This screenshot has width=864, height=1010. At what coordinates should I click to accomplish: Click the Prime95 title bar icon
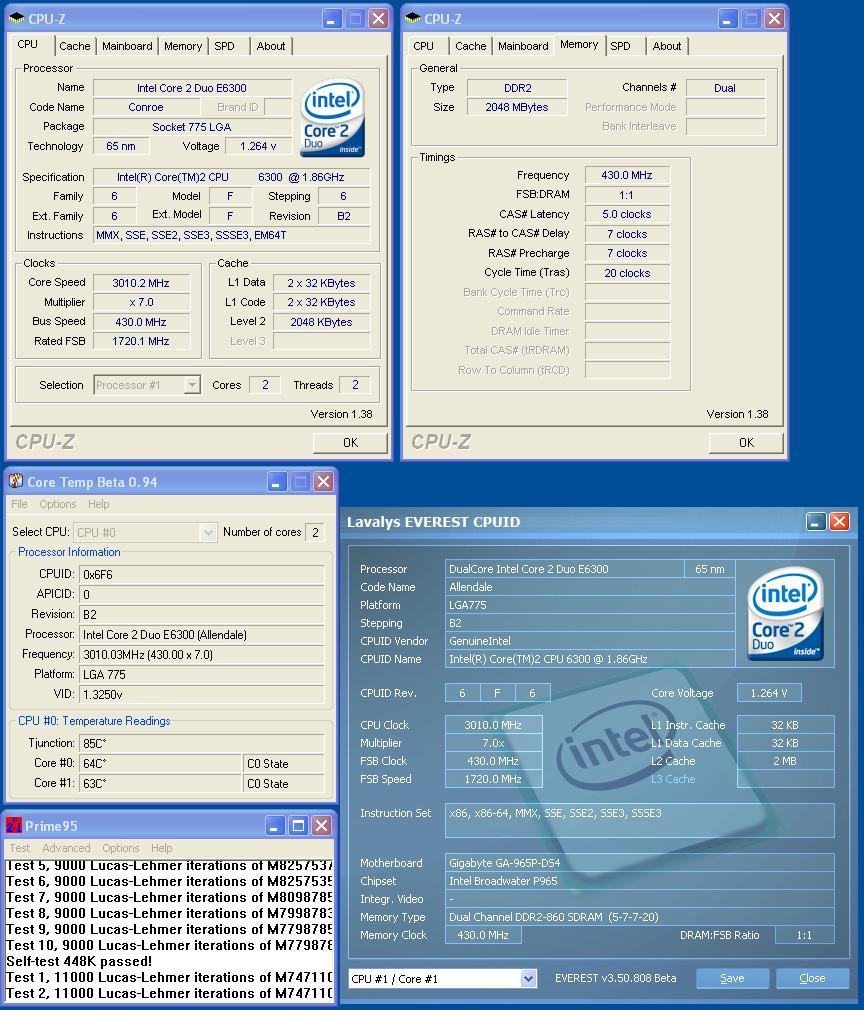tap(14, 825)
